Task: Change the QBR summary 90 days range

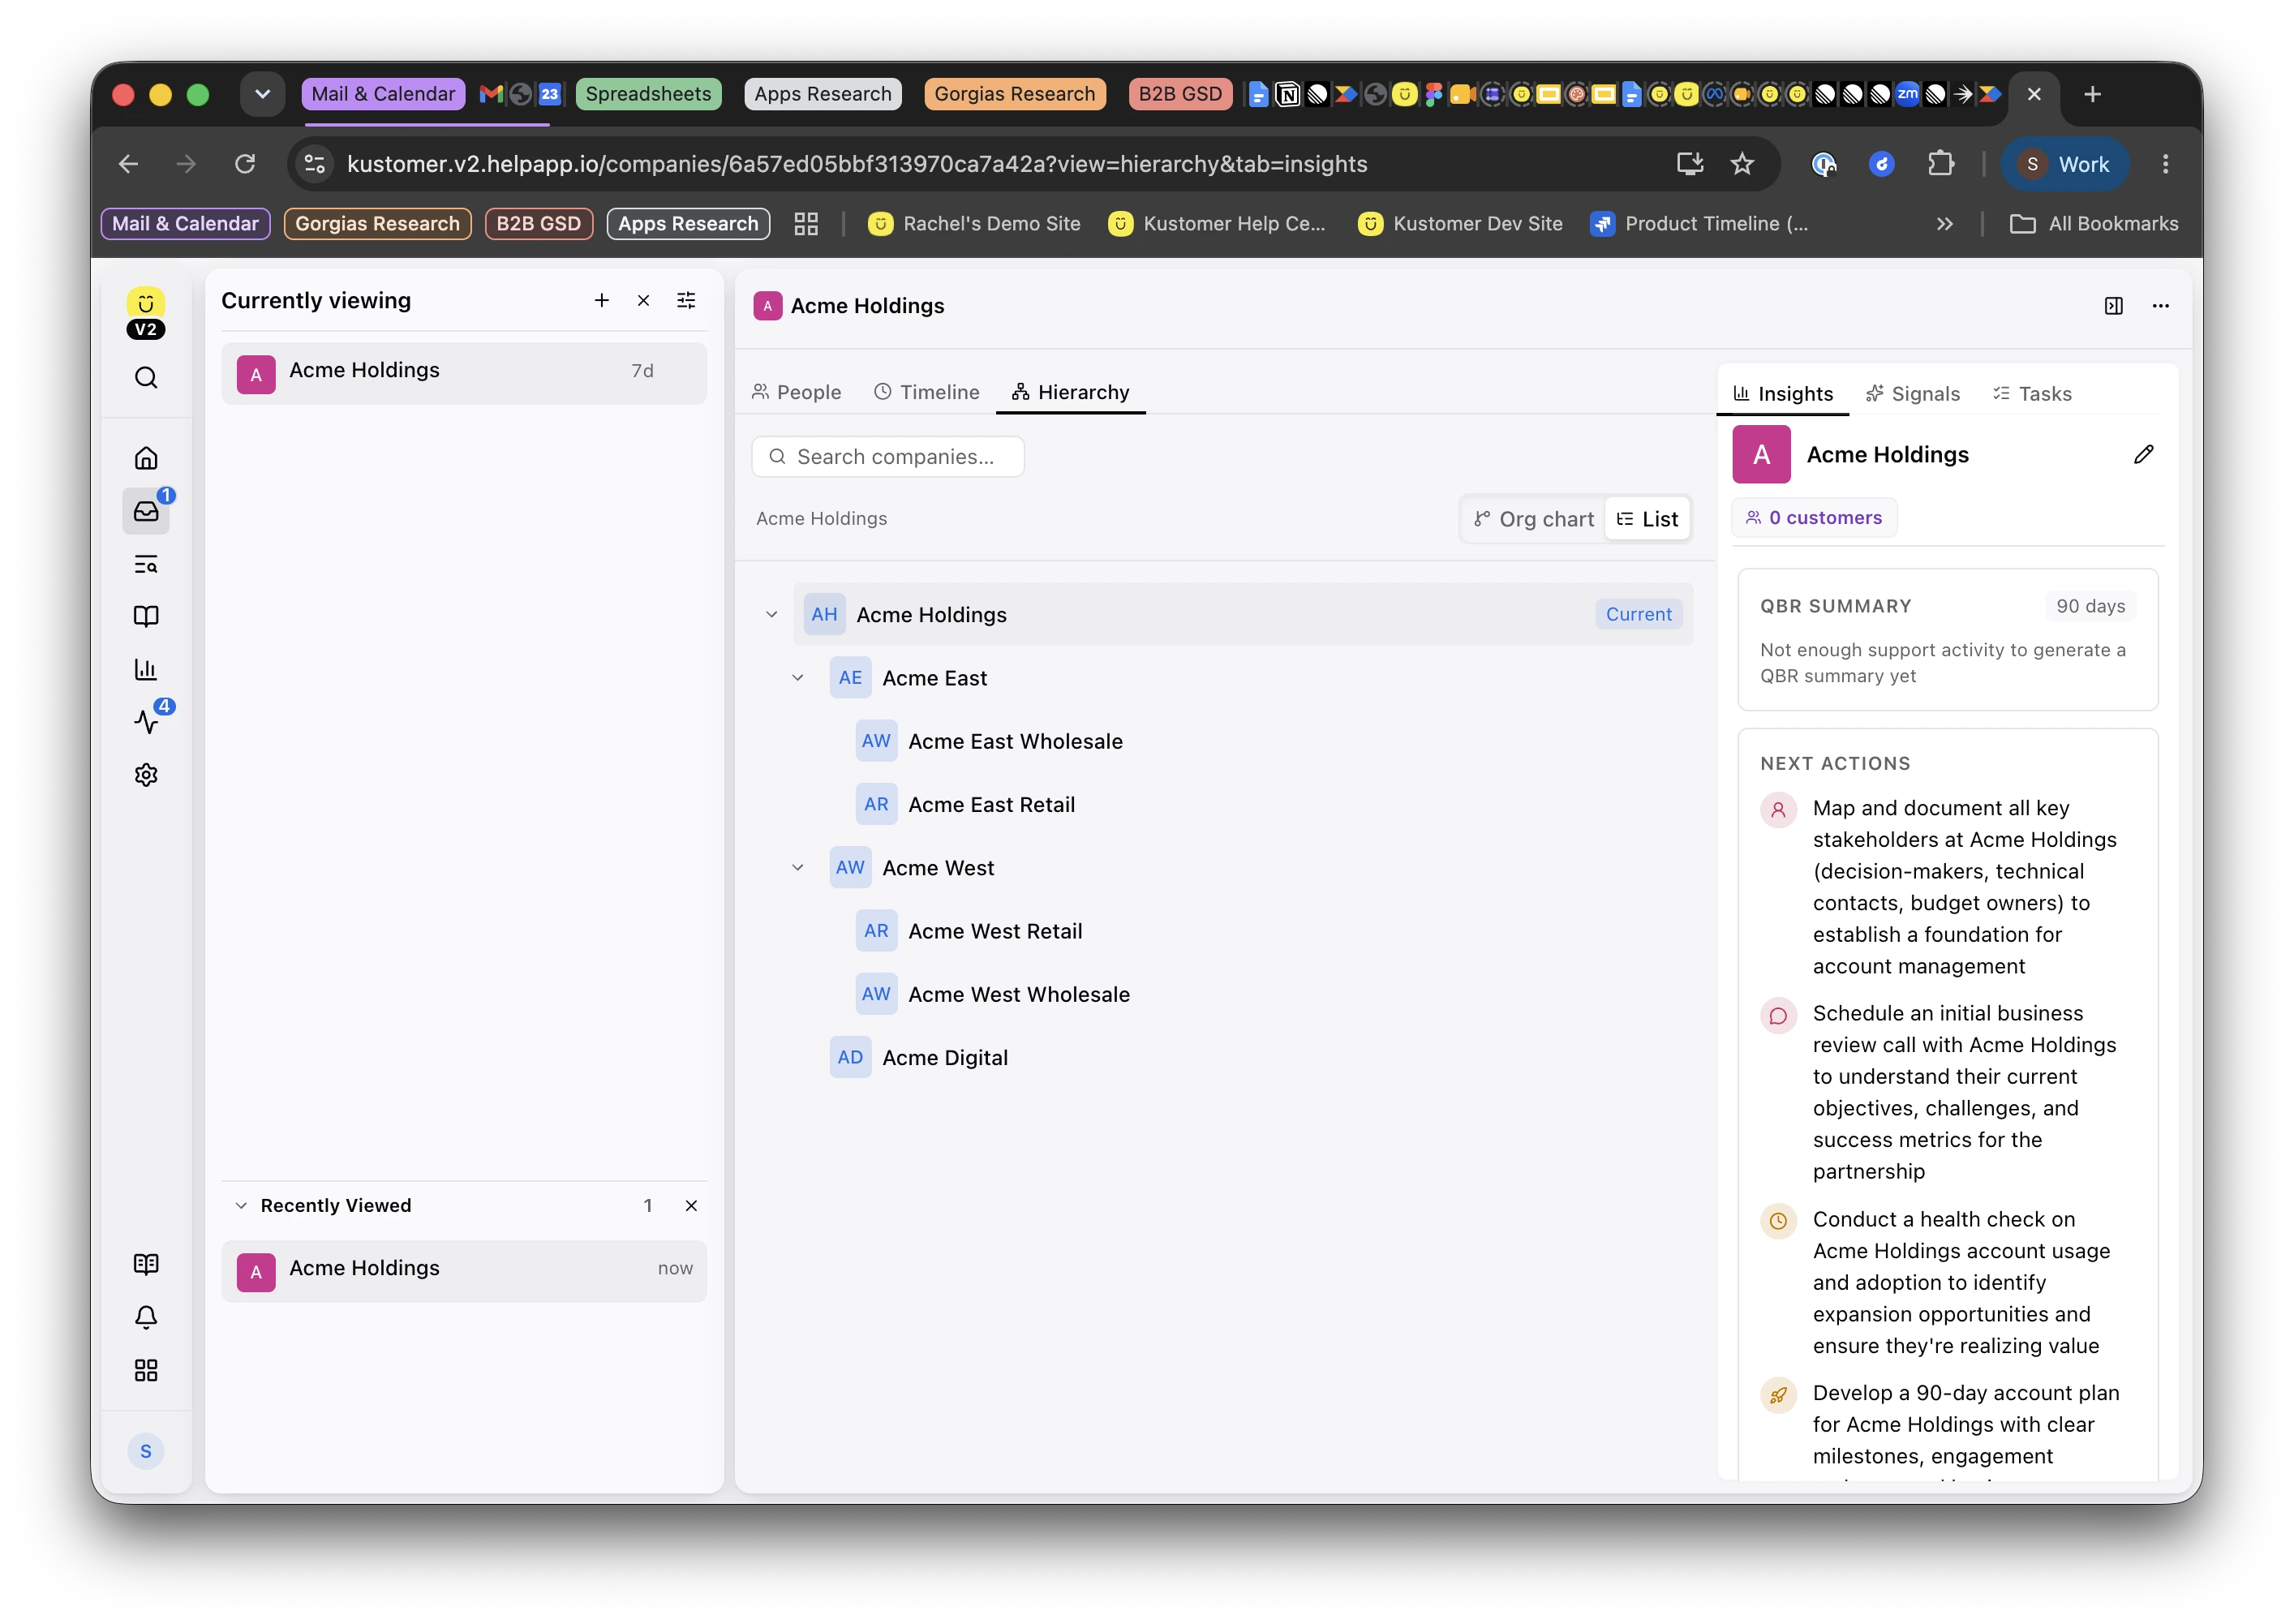Action: pyautogui.click(x=2090, y=606)
